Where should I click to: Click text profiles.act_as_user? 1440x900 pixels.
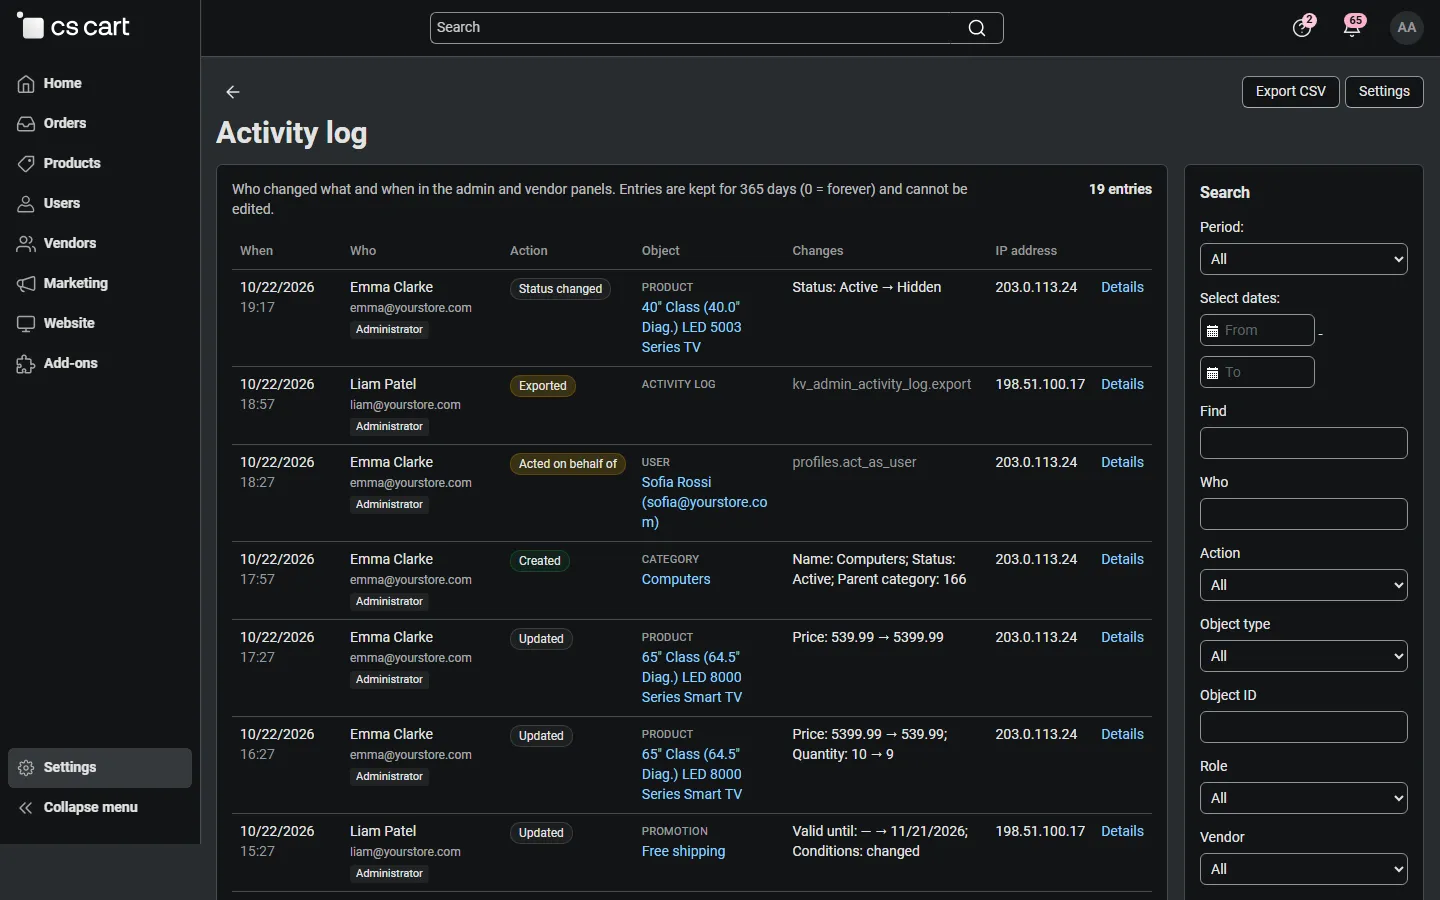(854, 462)
